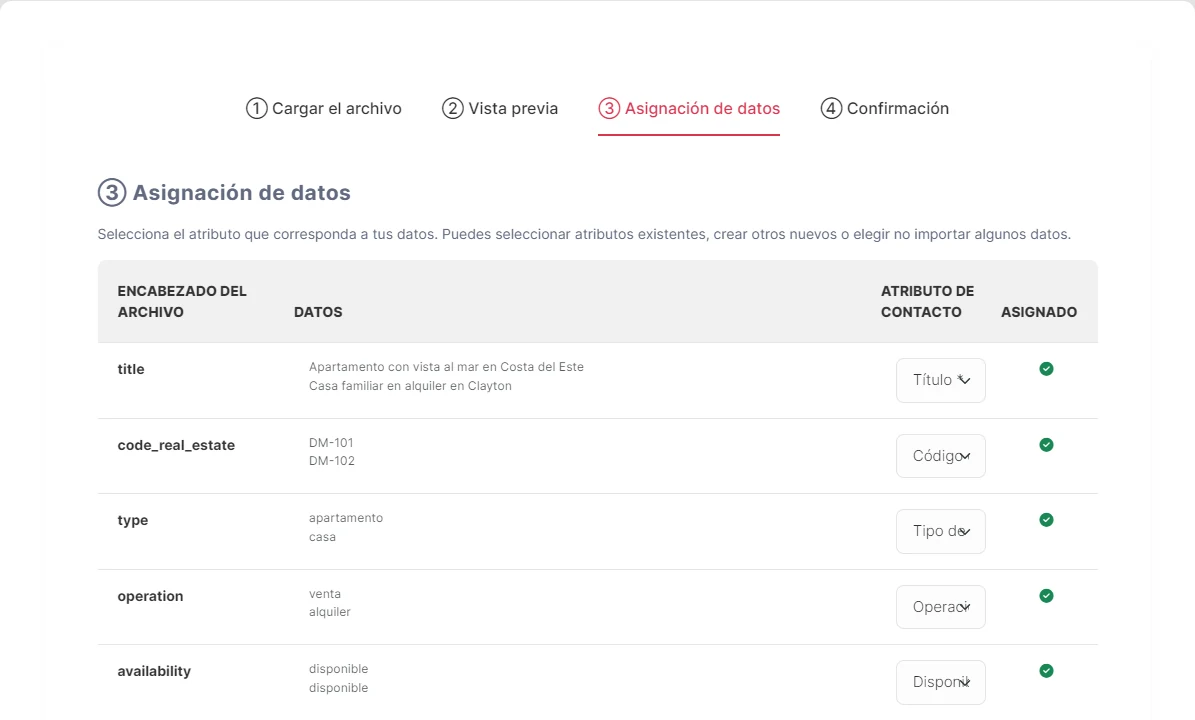This screenshot has width=1195, height=720.
Task: Click the ASIGNADO column header
Action: [1039, 312]
